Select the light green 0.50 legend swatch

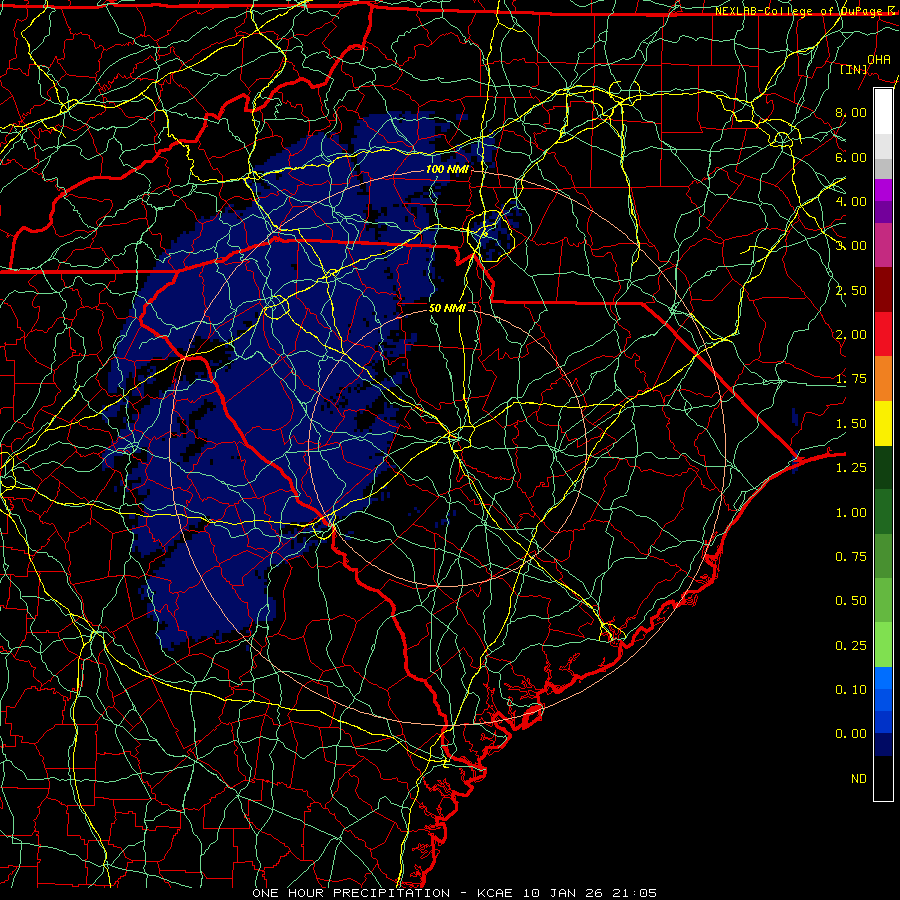coord(883,600)
